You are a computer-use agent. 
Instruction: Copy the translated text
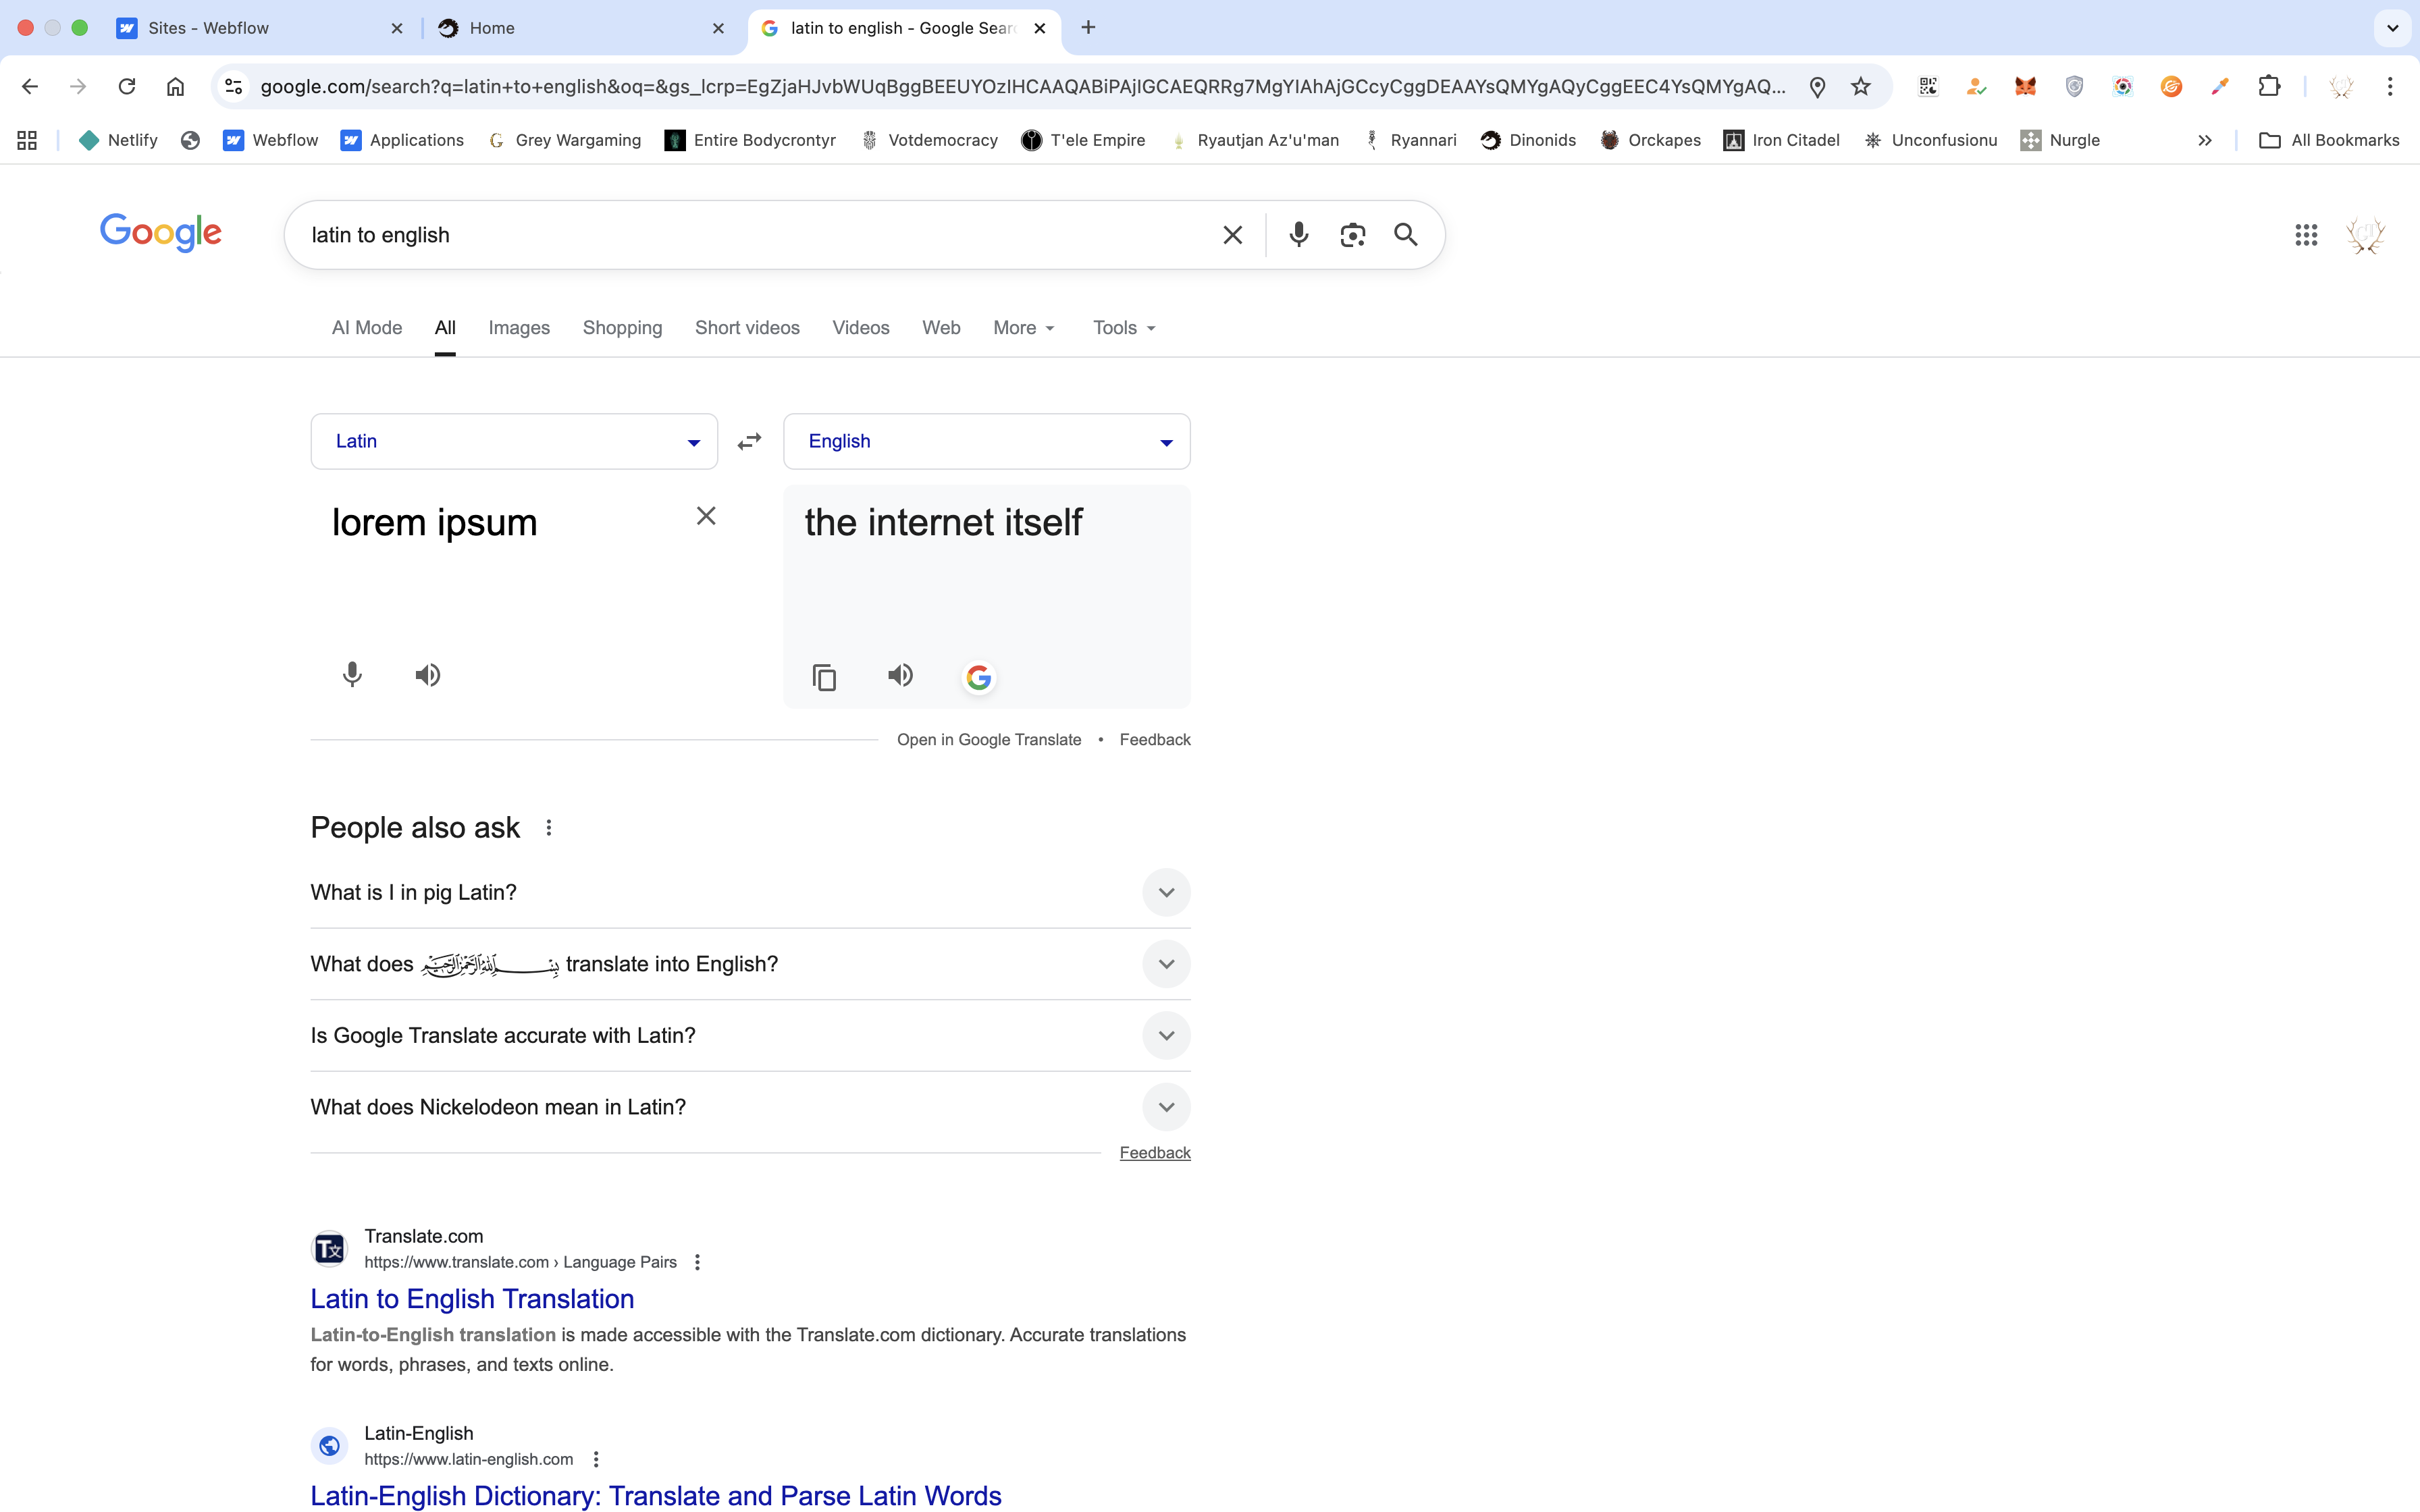click(824, 677)
